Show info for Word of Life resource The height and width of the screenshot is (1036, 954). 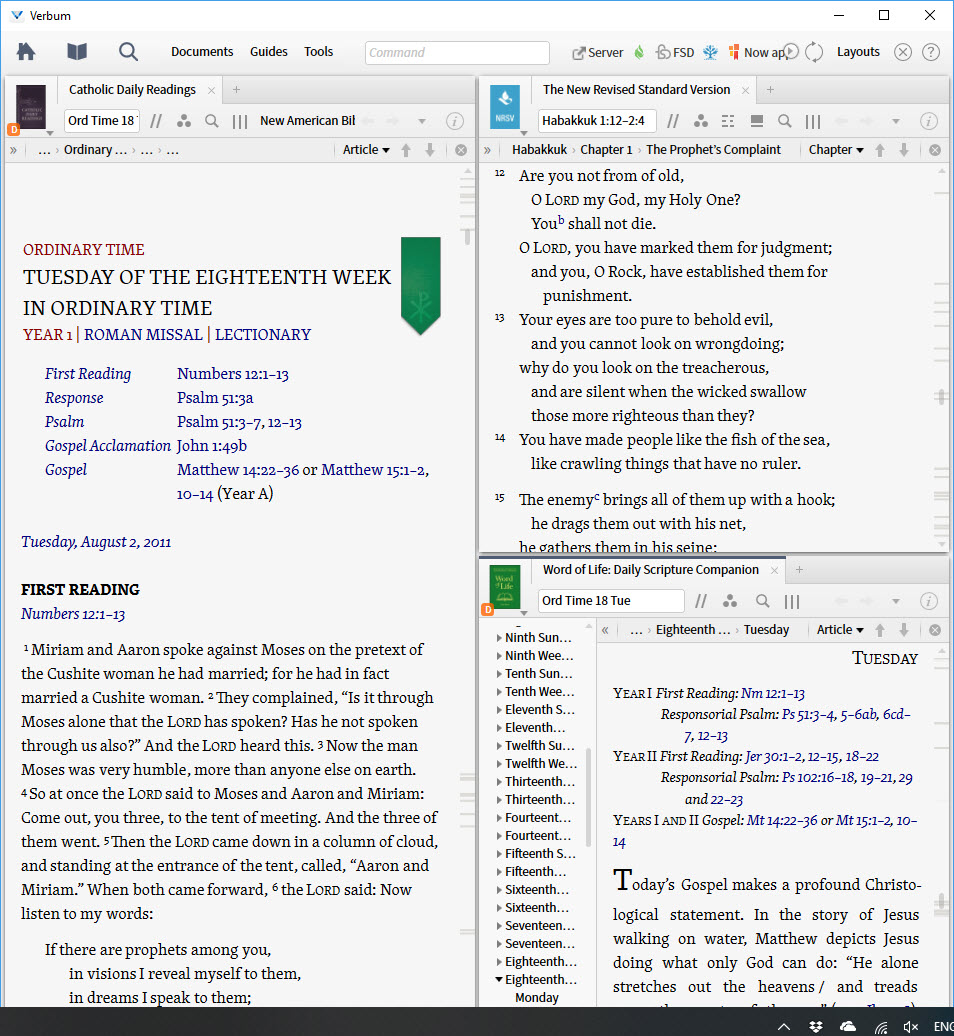pyautogui.click(x=928, y=601)
